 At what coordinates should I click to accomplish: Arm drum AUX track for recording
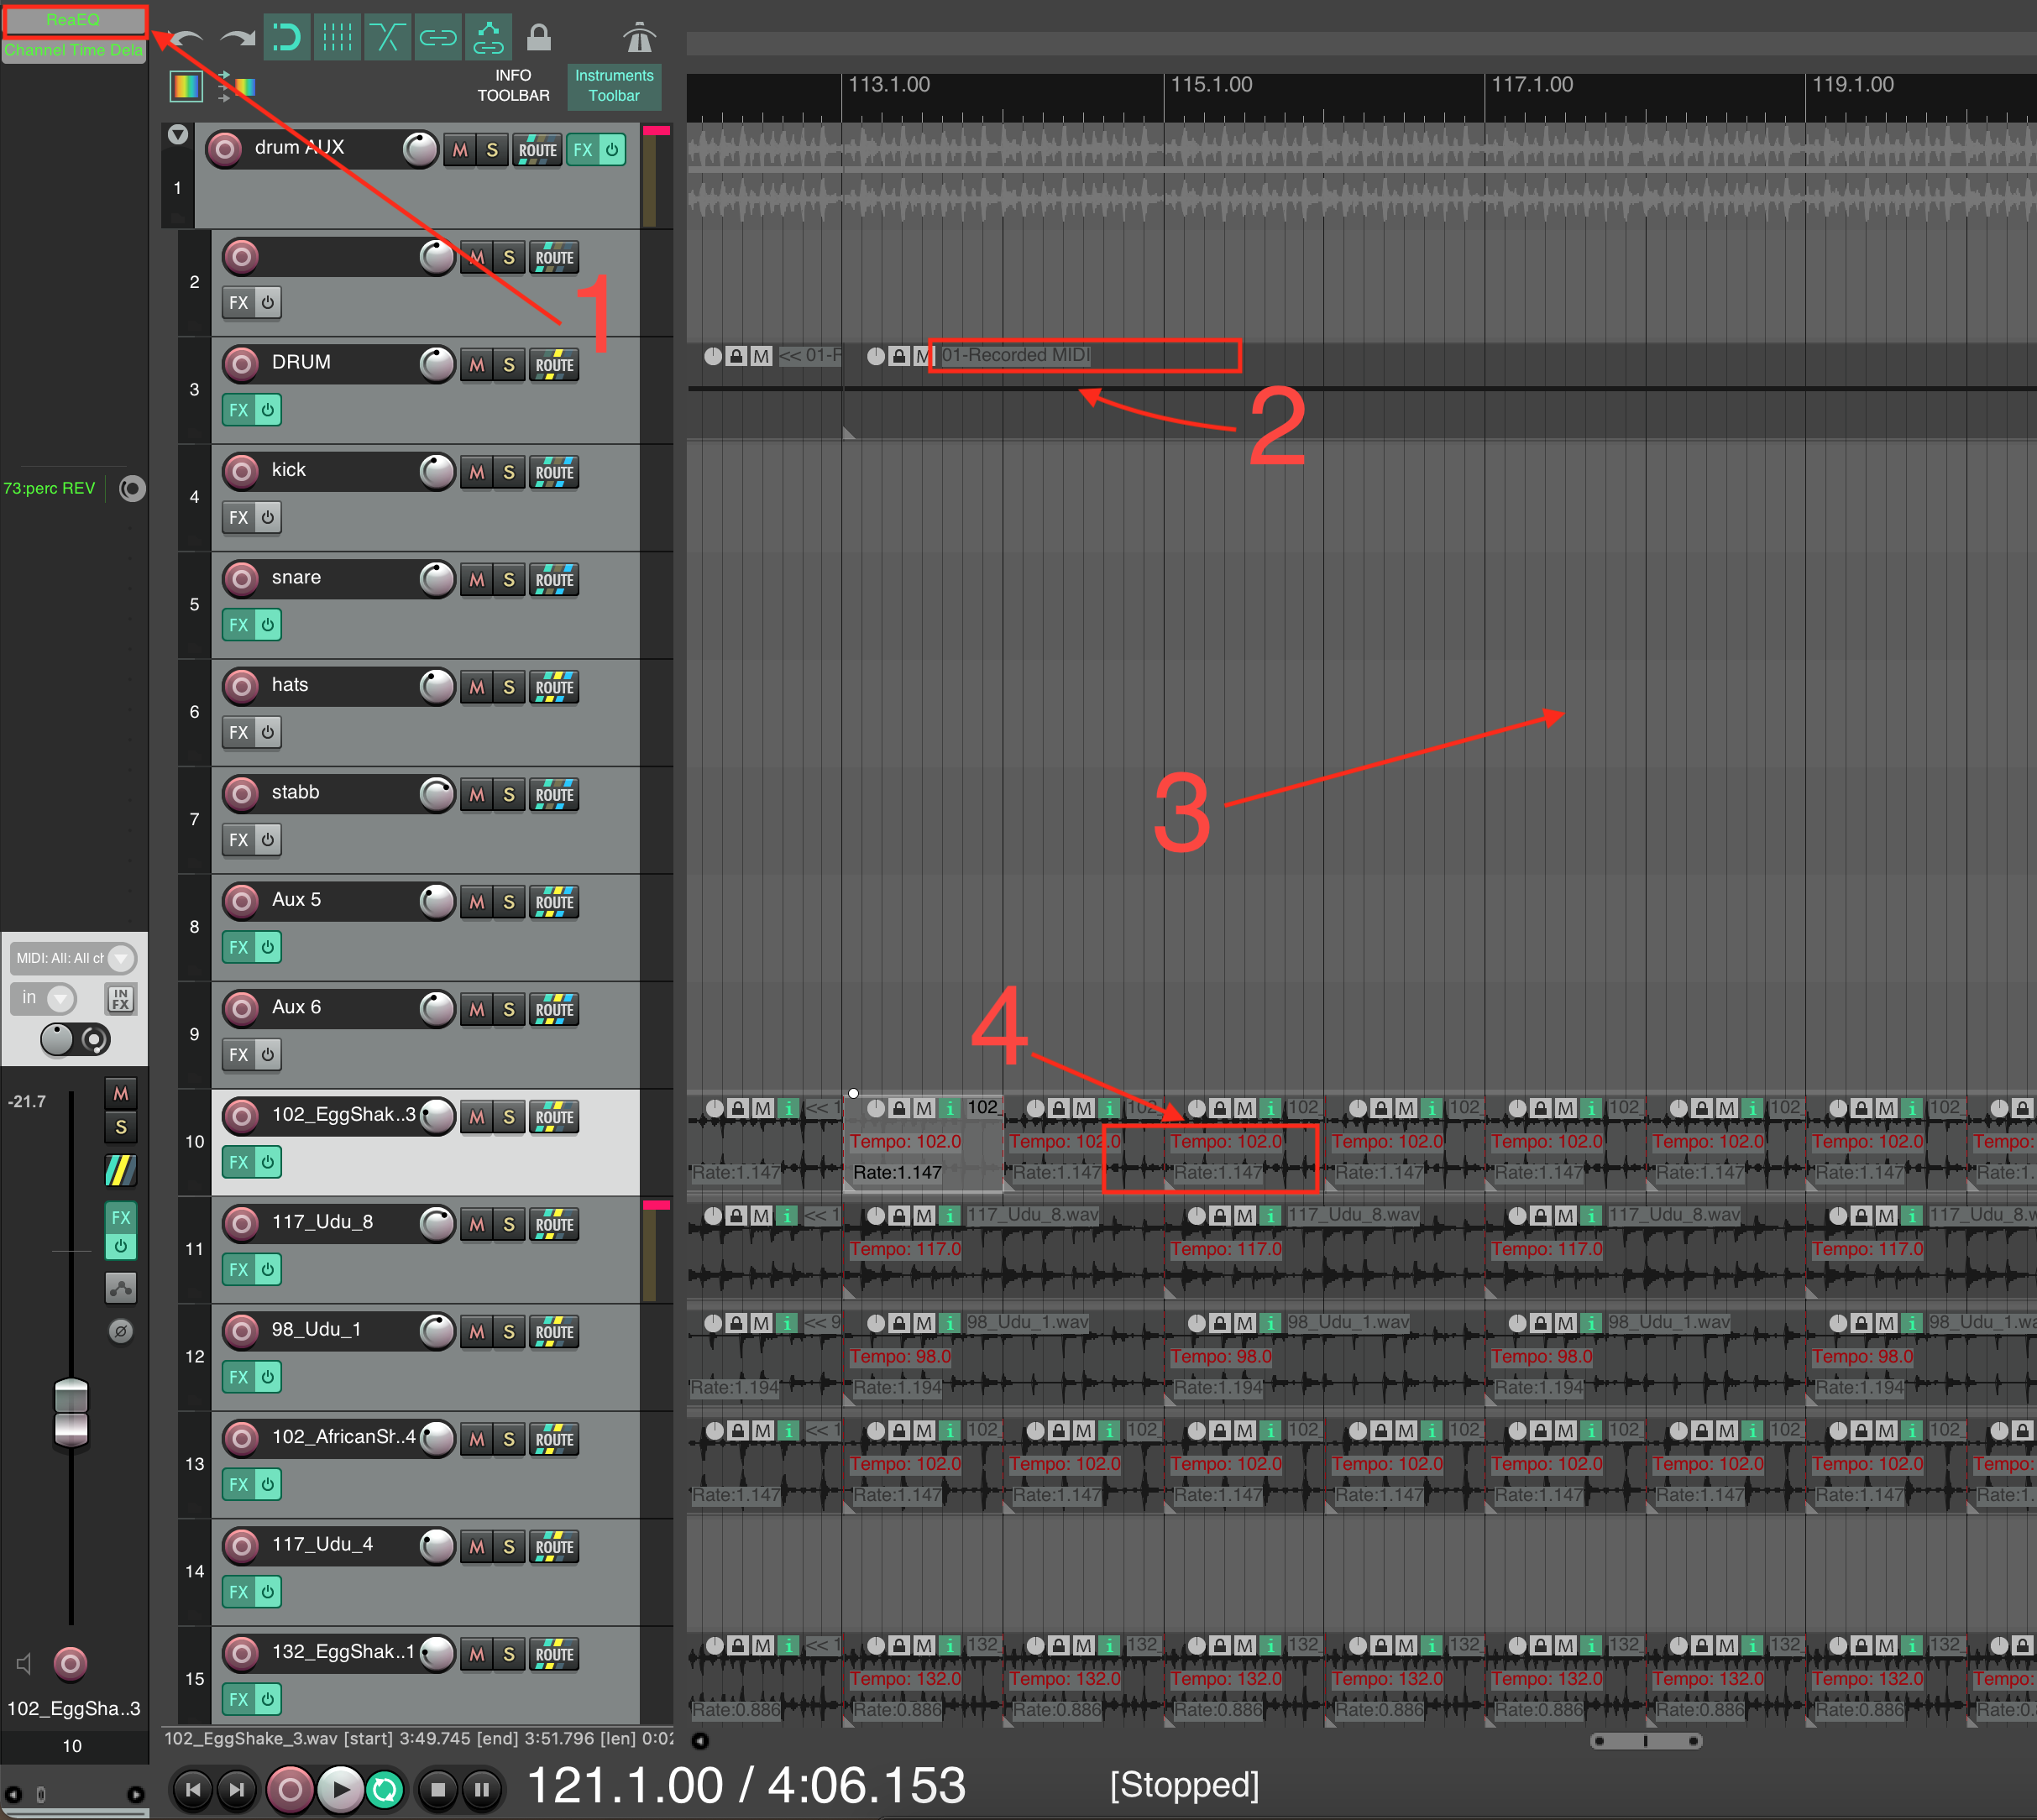pyautogui.click(x=225, y=150)
